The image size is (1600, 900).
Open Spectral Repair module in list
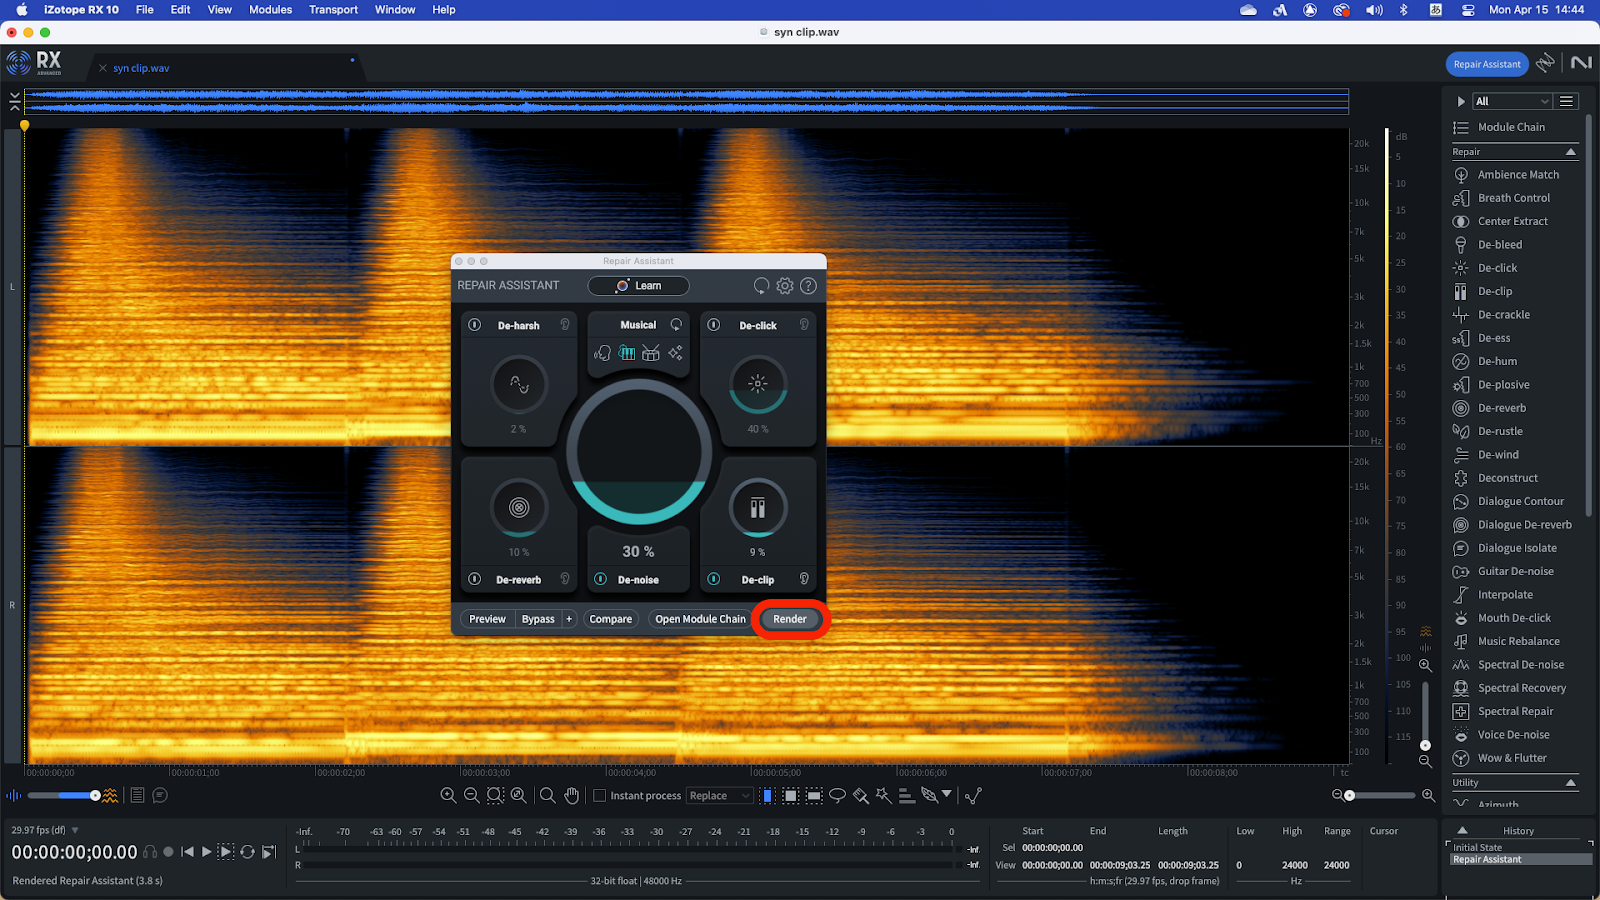coord(1515,711)
